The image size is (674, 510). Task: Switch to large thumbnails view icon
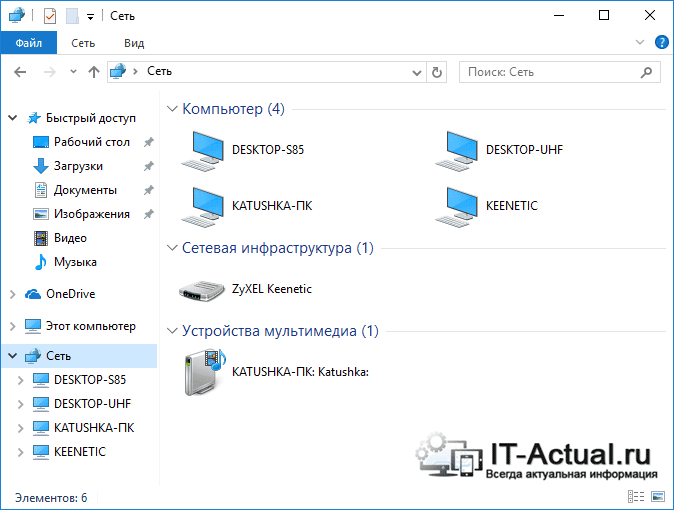coord(658,497)
